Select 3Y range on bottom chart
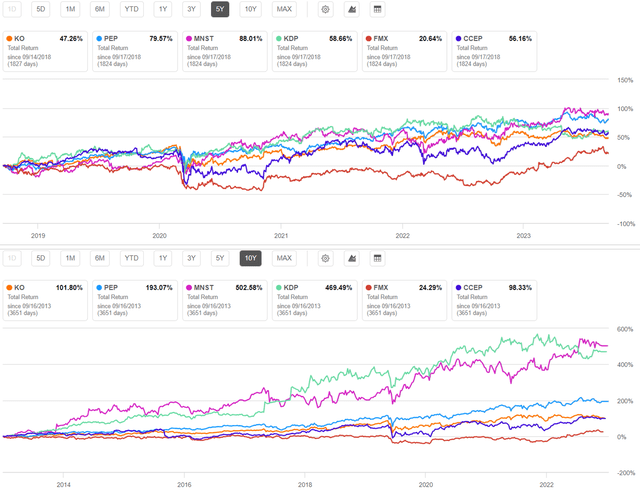This screenshot has width=640, height=494. pyautogui.click(x=191, y=258)
